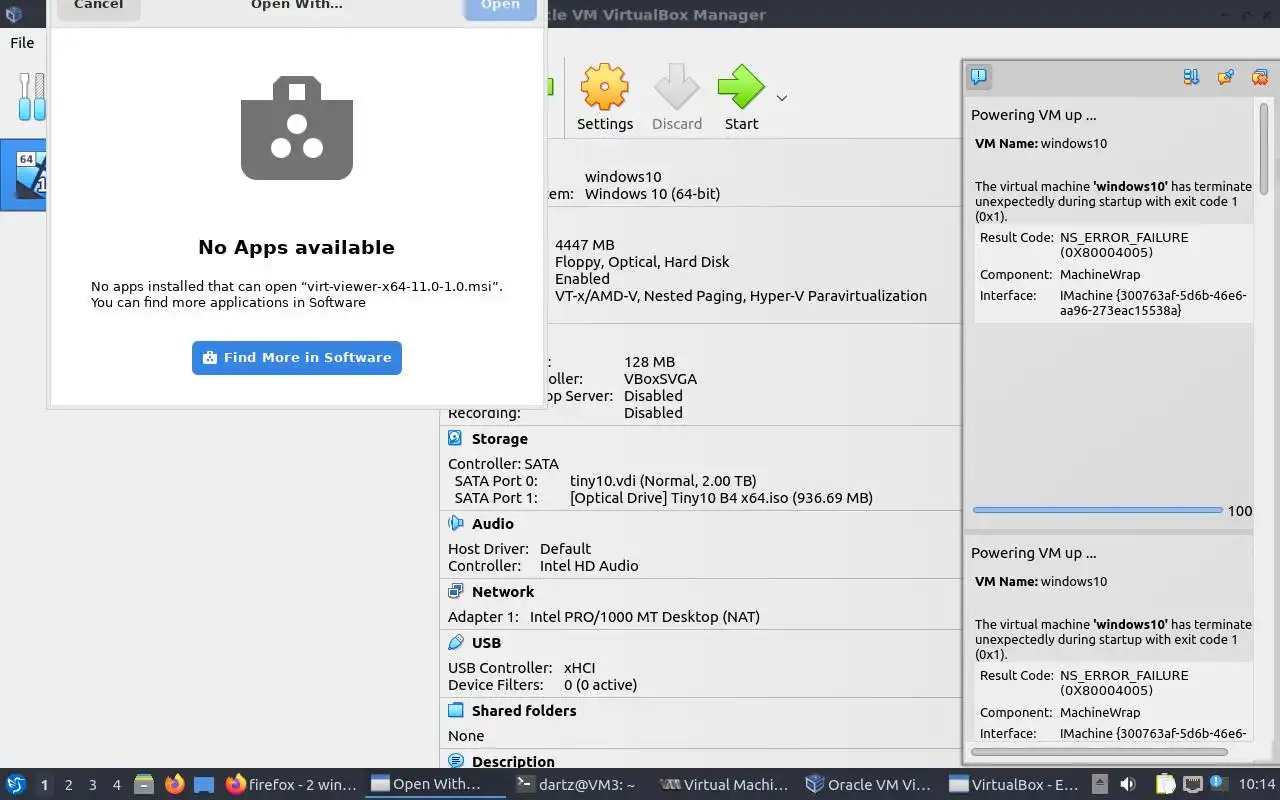The width and height of the screenshot is (1280, 800).
Task: Click the 'Windows 10 (64-bit)' operating system value
Action: pos(652,193)
